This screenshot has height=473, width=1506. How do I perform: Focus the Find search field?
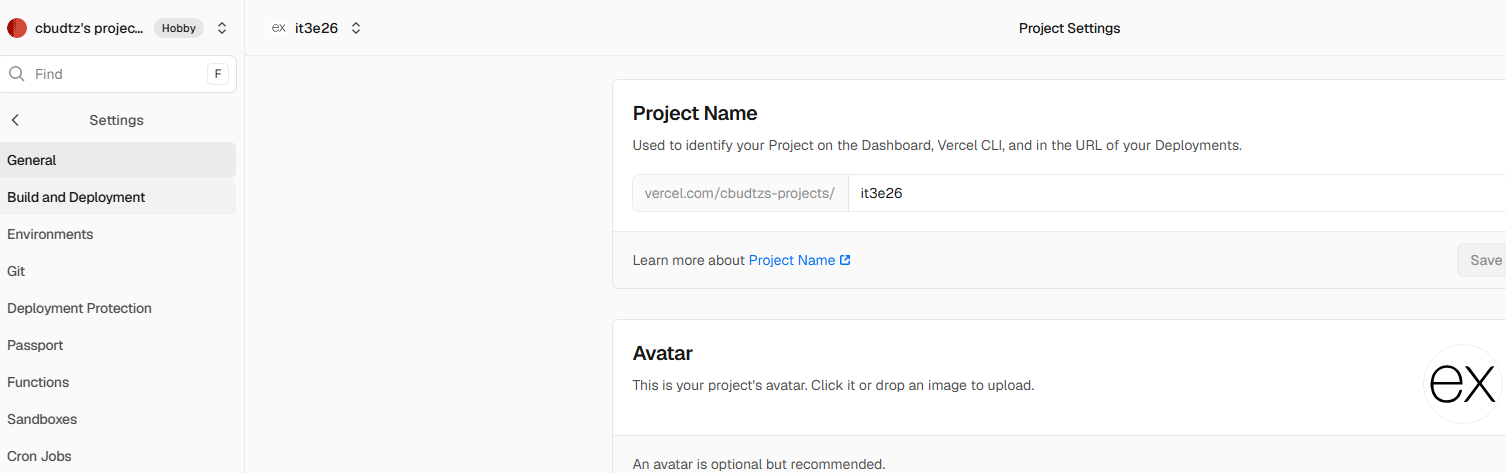tap(118, 74)
